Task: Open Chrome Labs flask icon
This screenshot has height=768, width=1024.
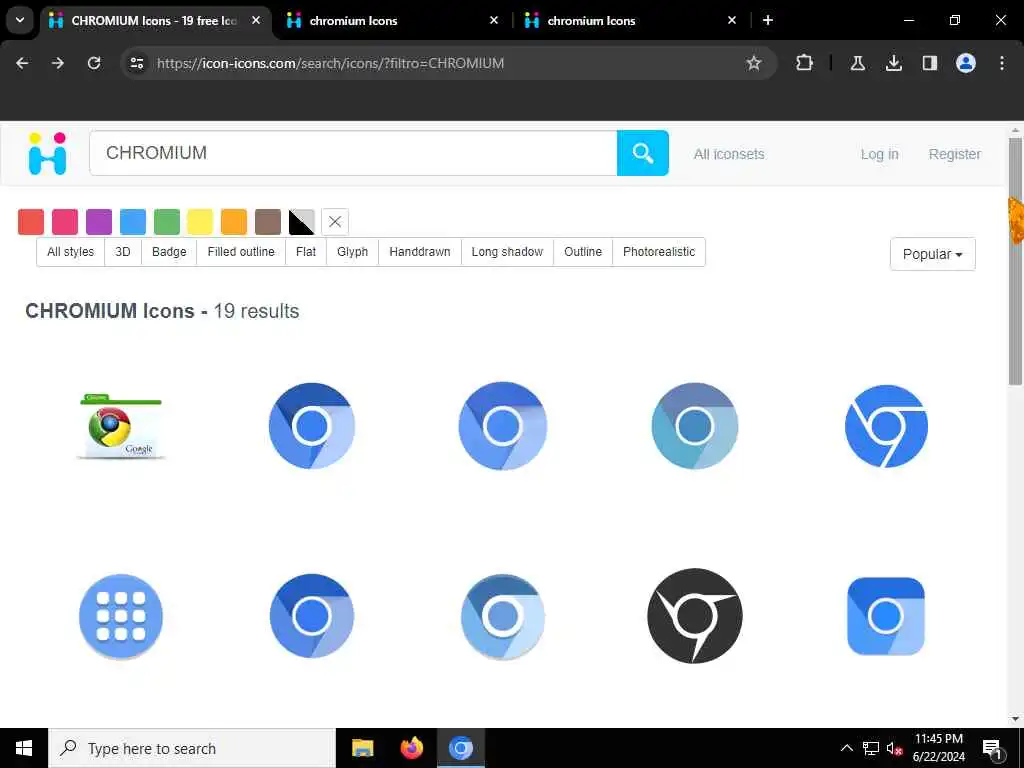Action: point(857,63)
